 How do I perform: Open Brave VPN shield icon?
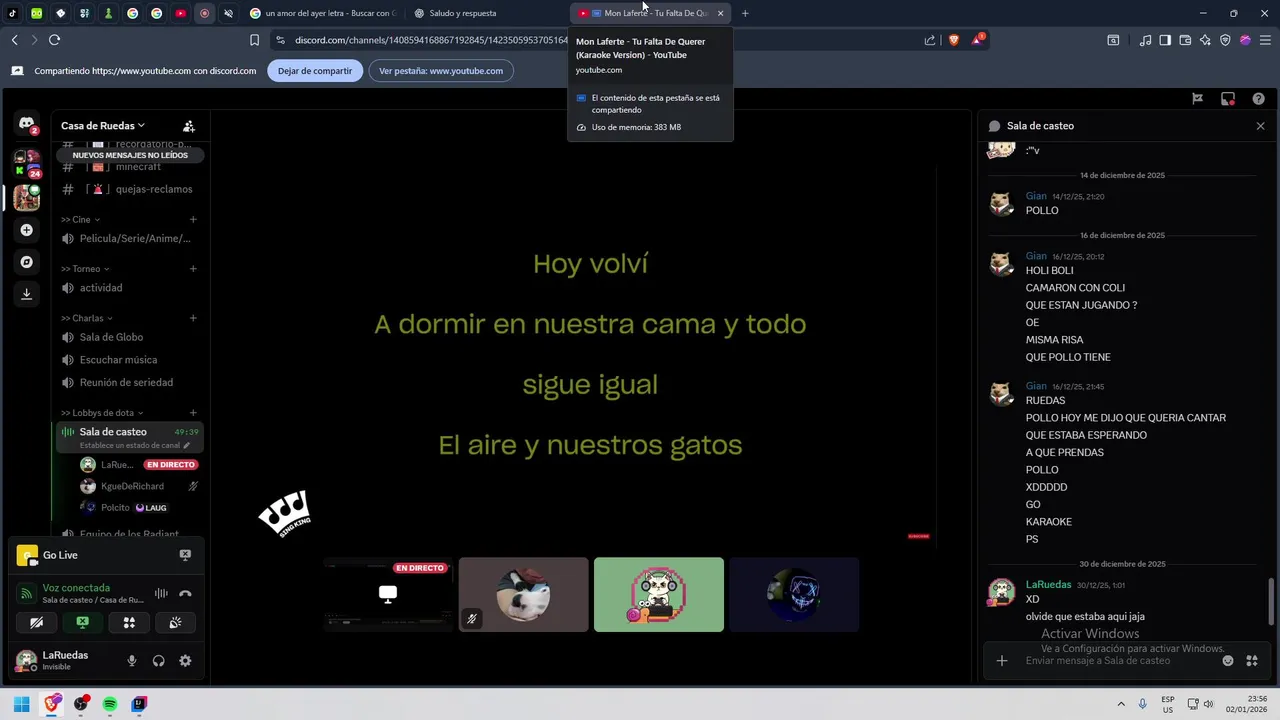pyautogui.click(x=1225, y=40)
